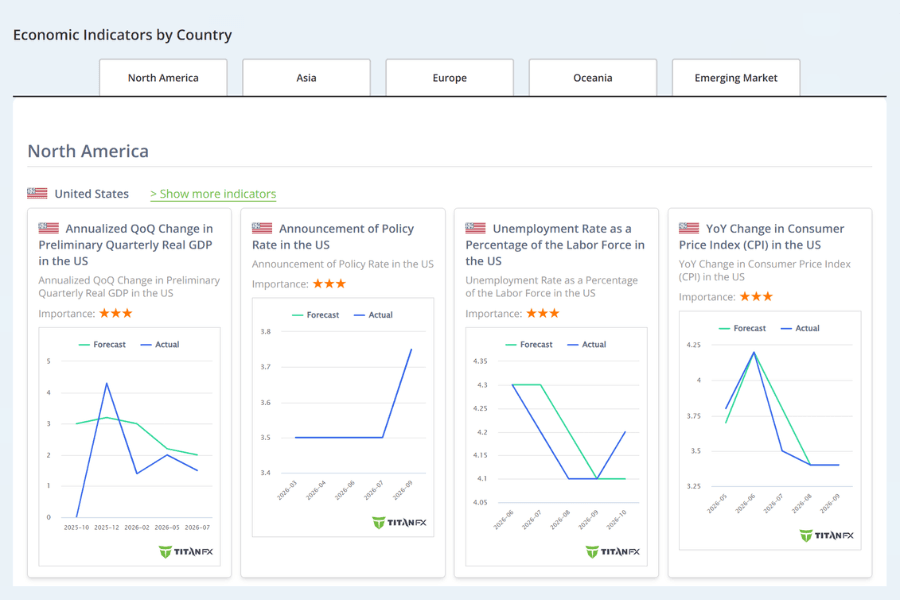Click 'Economic Indicators by Country' heading
Screen dimensions: 900x600
pos(122,35)
